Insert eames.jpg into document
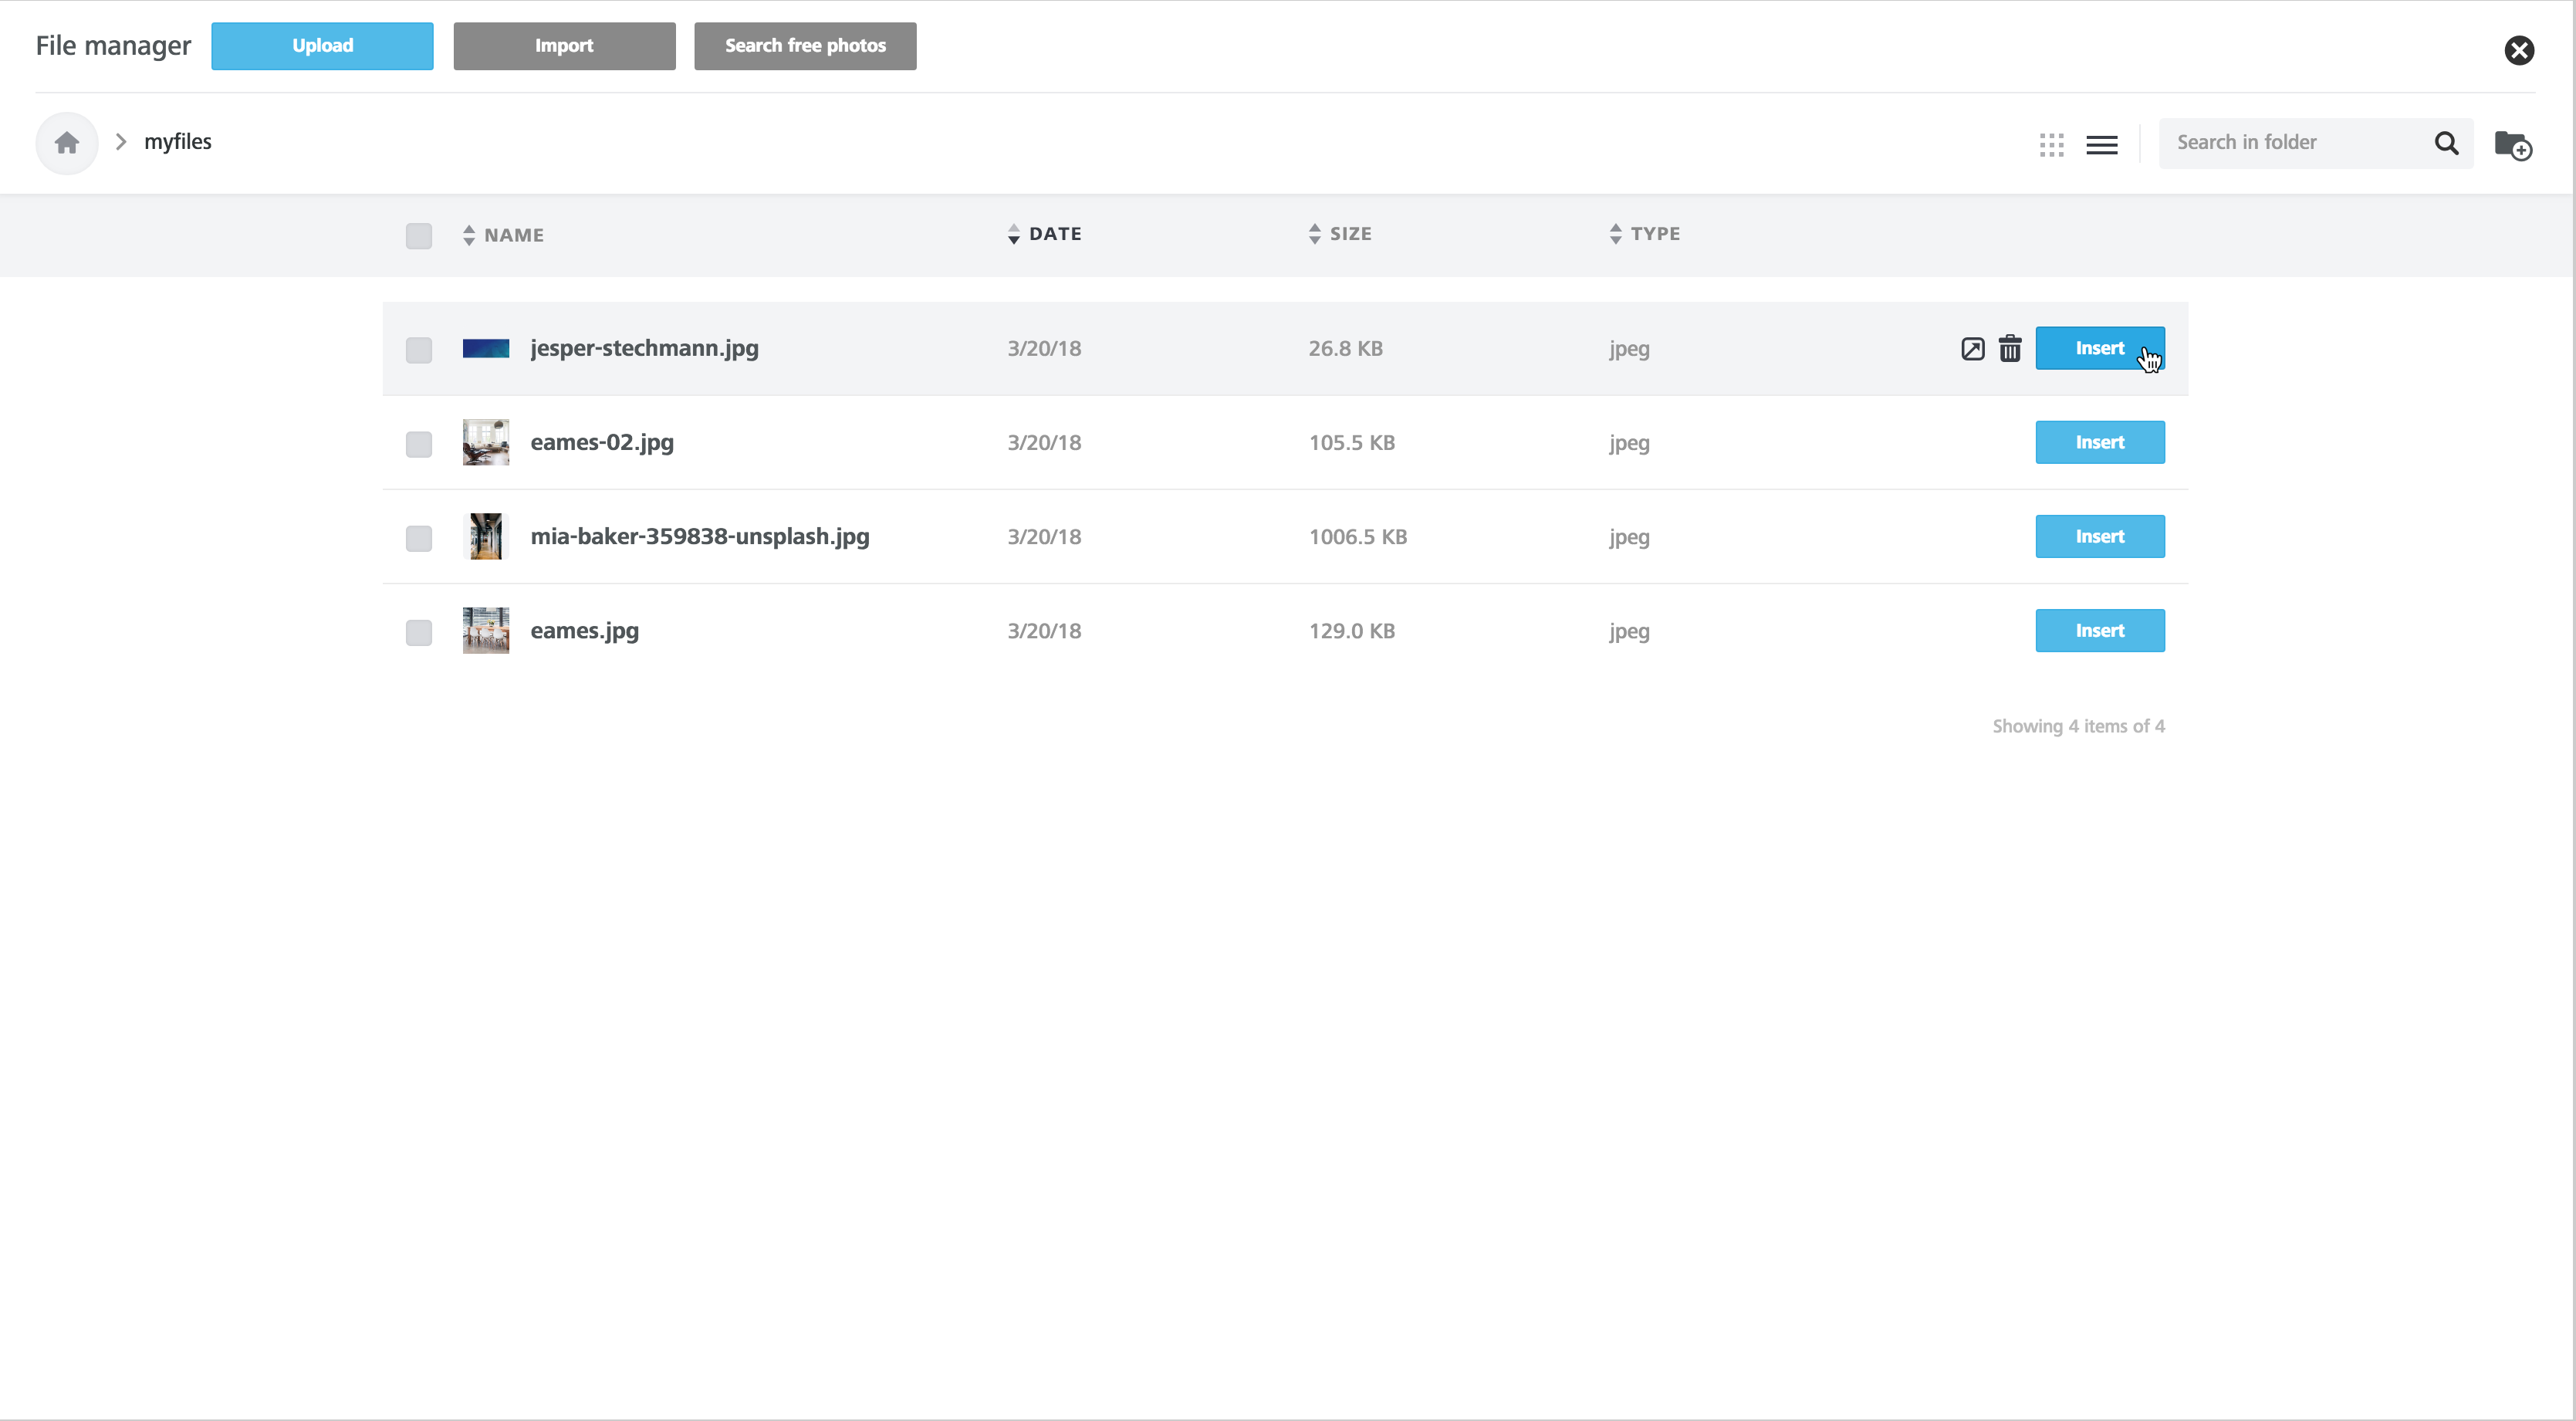Screen dimensions: 2576x1421 [x=2101, y=630]
